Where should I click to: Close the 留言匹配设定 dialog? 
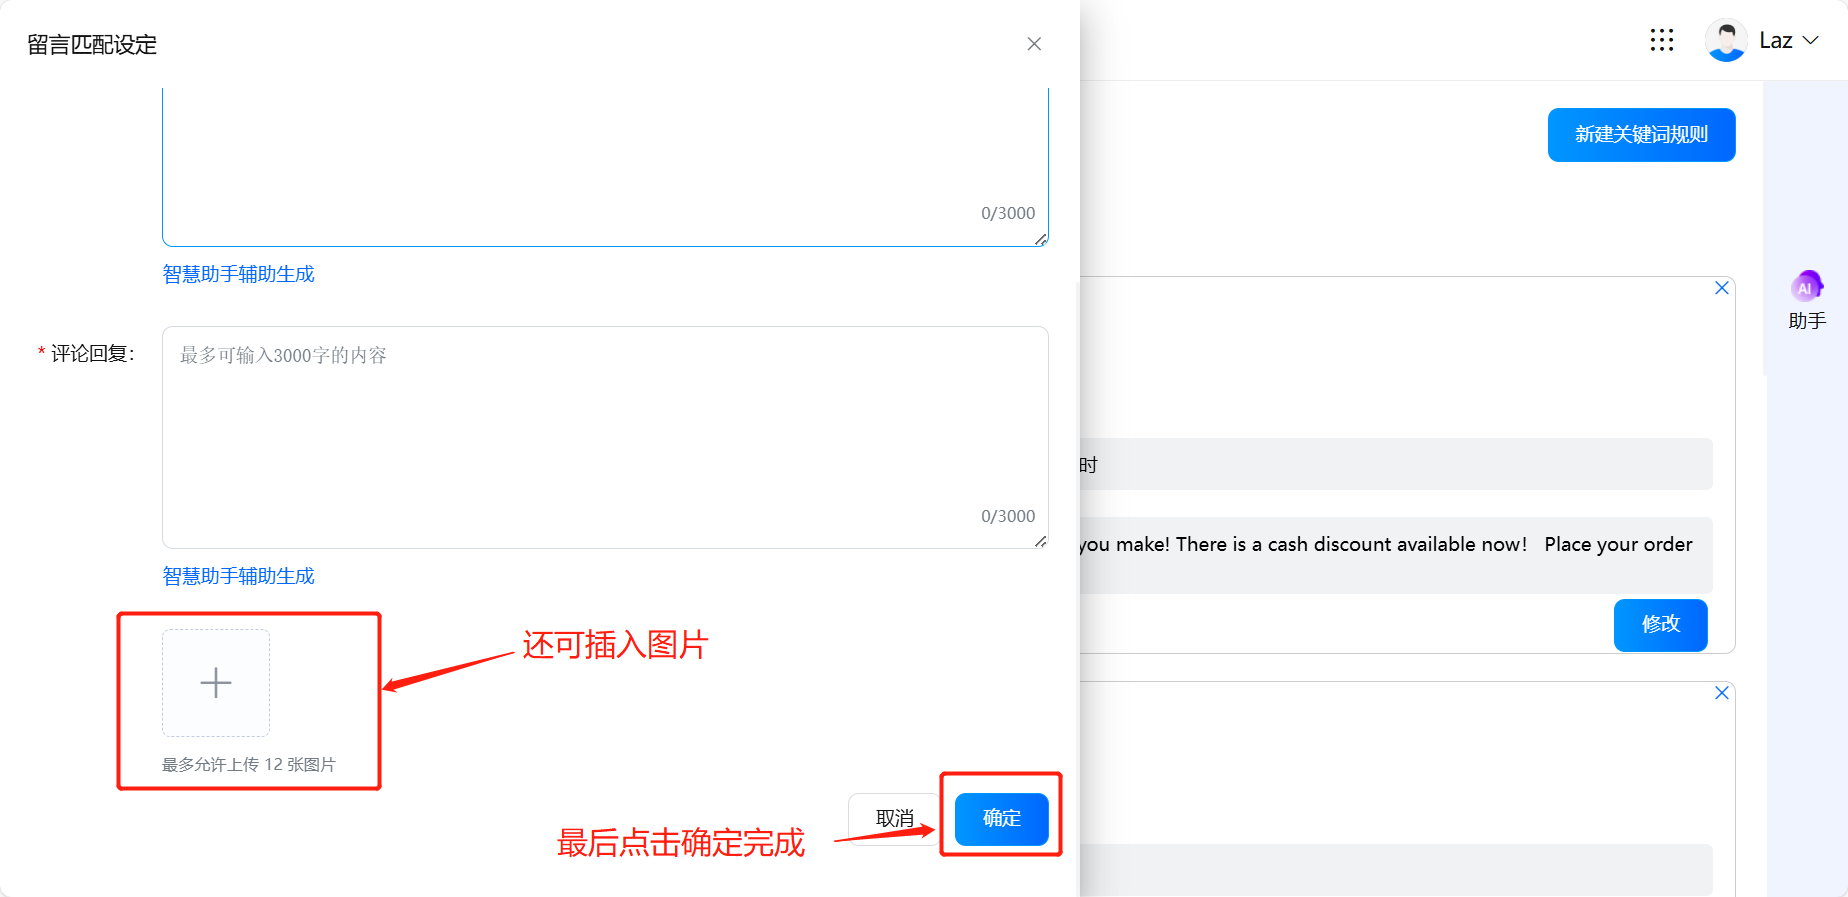click(1034, 44)
